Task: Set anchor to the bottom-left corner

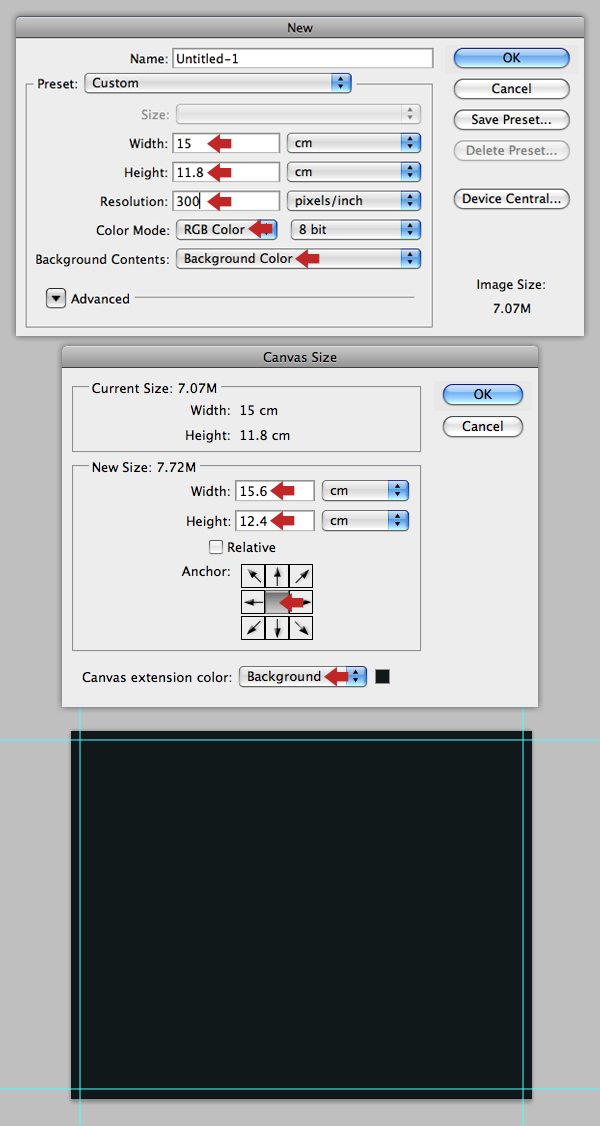Action: [x=253, y=628]
